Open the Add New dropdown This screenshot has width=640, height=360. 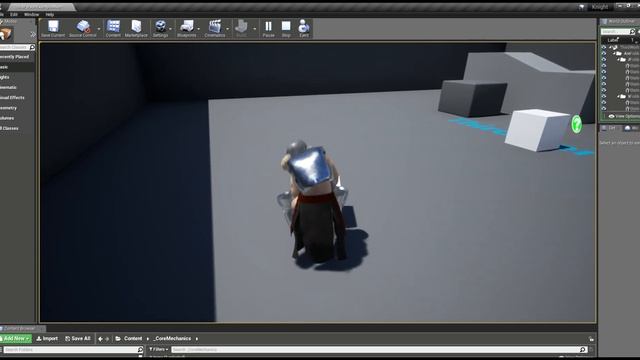pos(16,339)
